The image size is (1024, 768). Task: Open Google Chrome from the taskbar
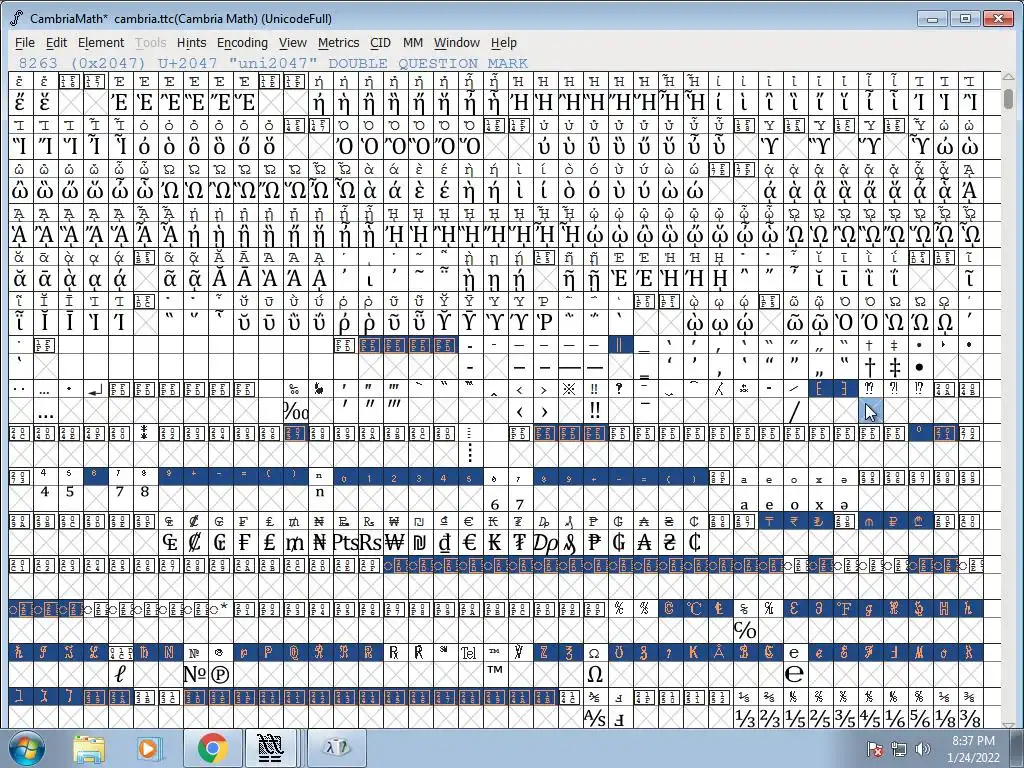tap(212, 748)
